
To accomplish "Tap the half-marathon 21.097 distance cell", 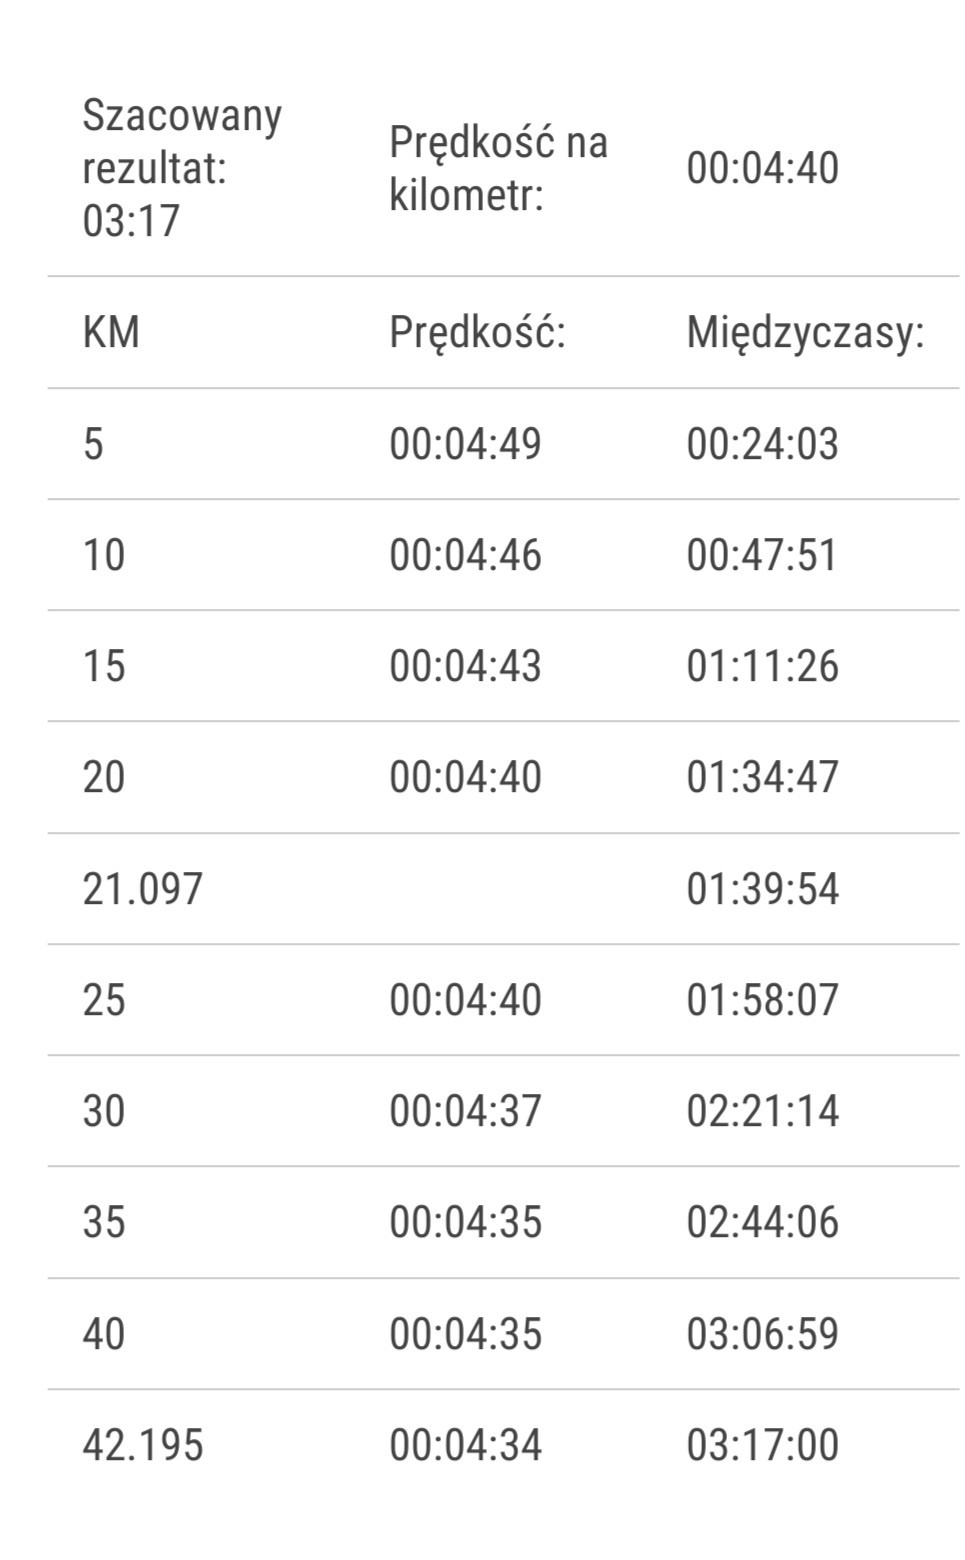I will [x=143, y=889].
